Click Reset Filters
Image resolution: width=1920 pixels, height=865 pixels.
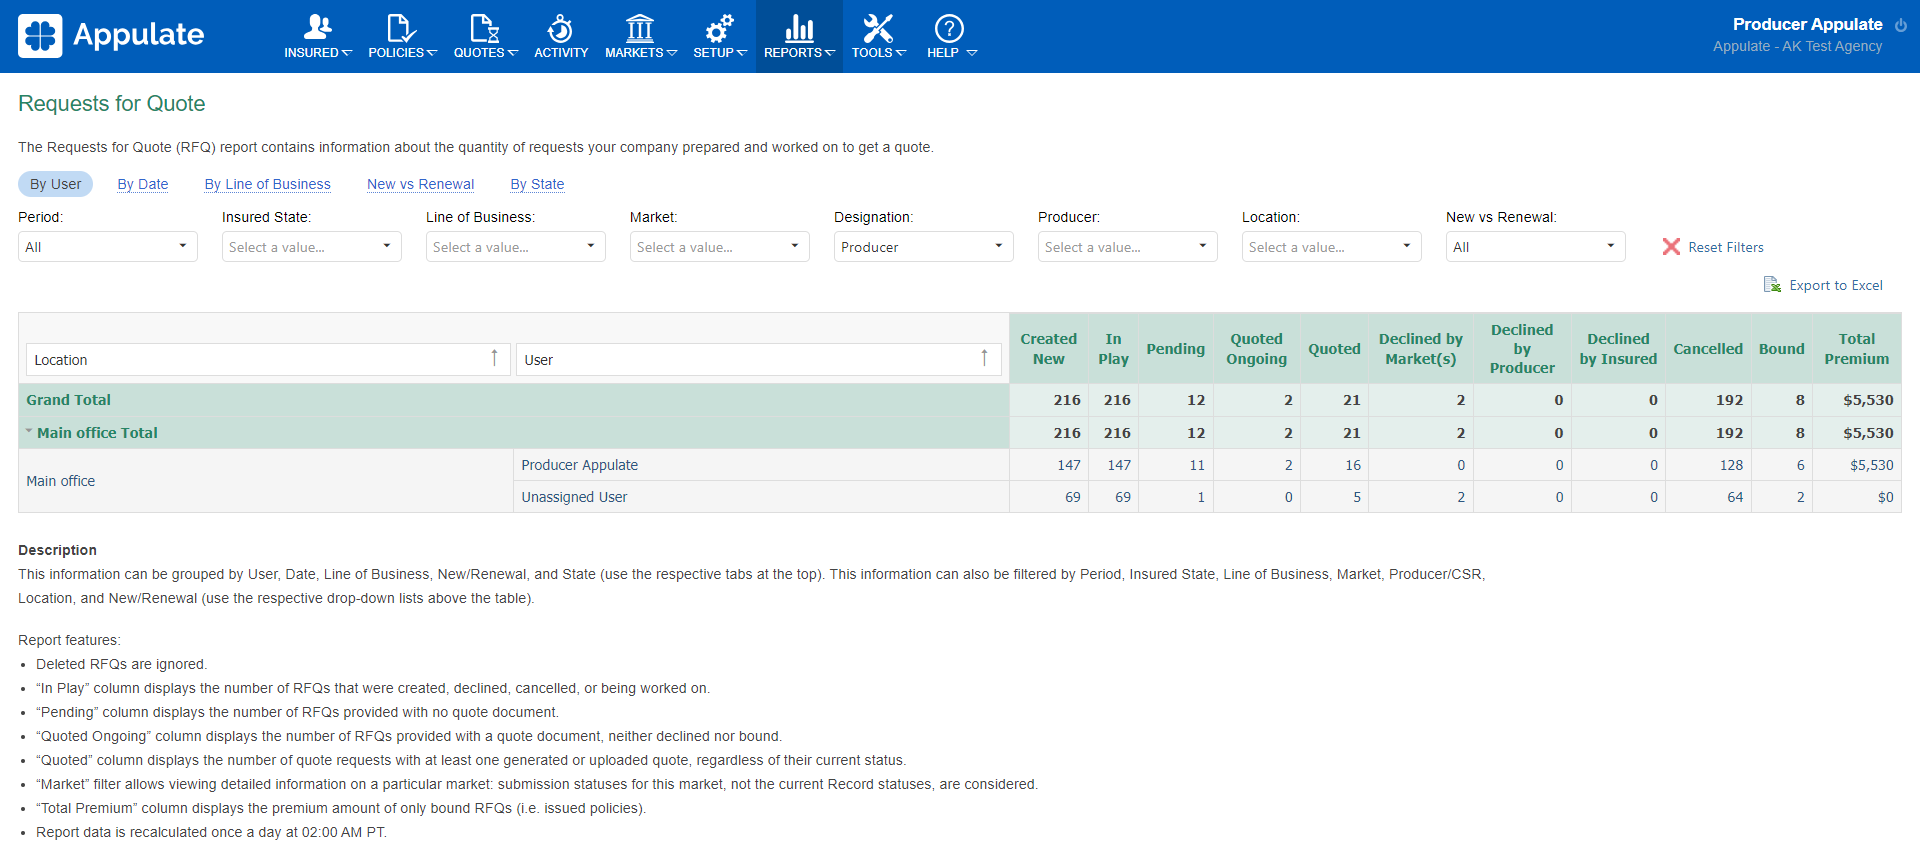tap(1713, 247)
